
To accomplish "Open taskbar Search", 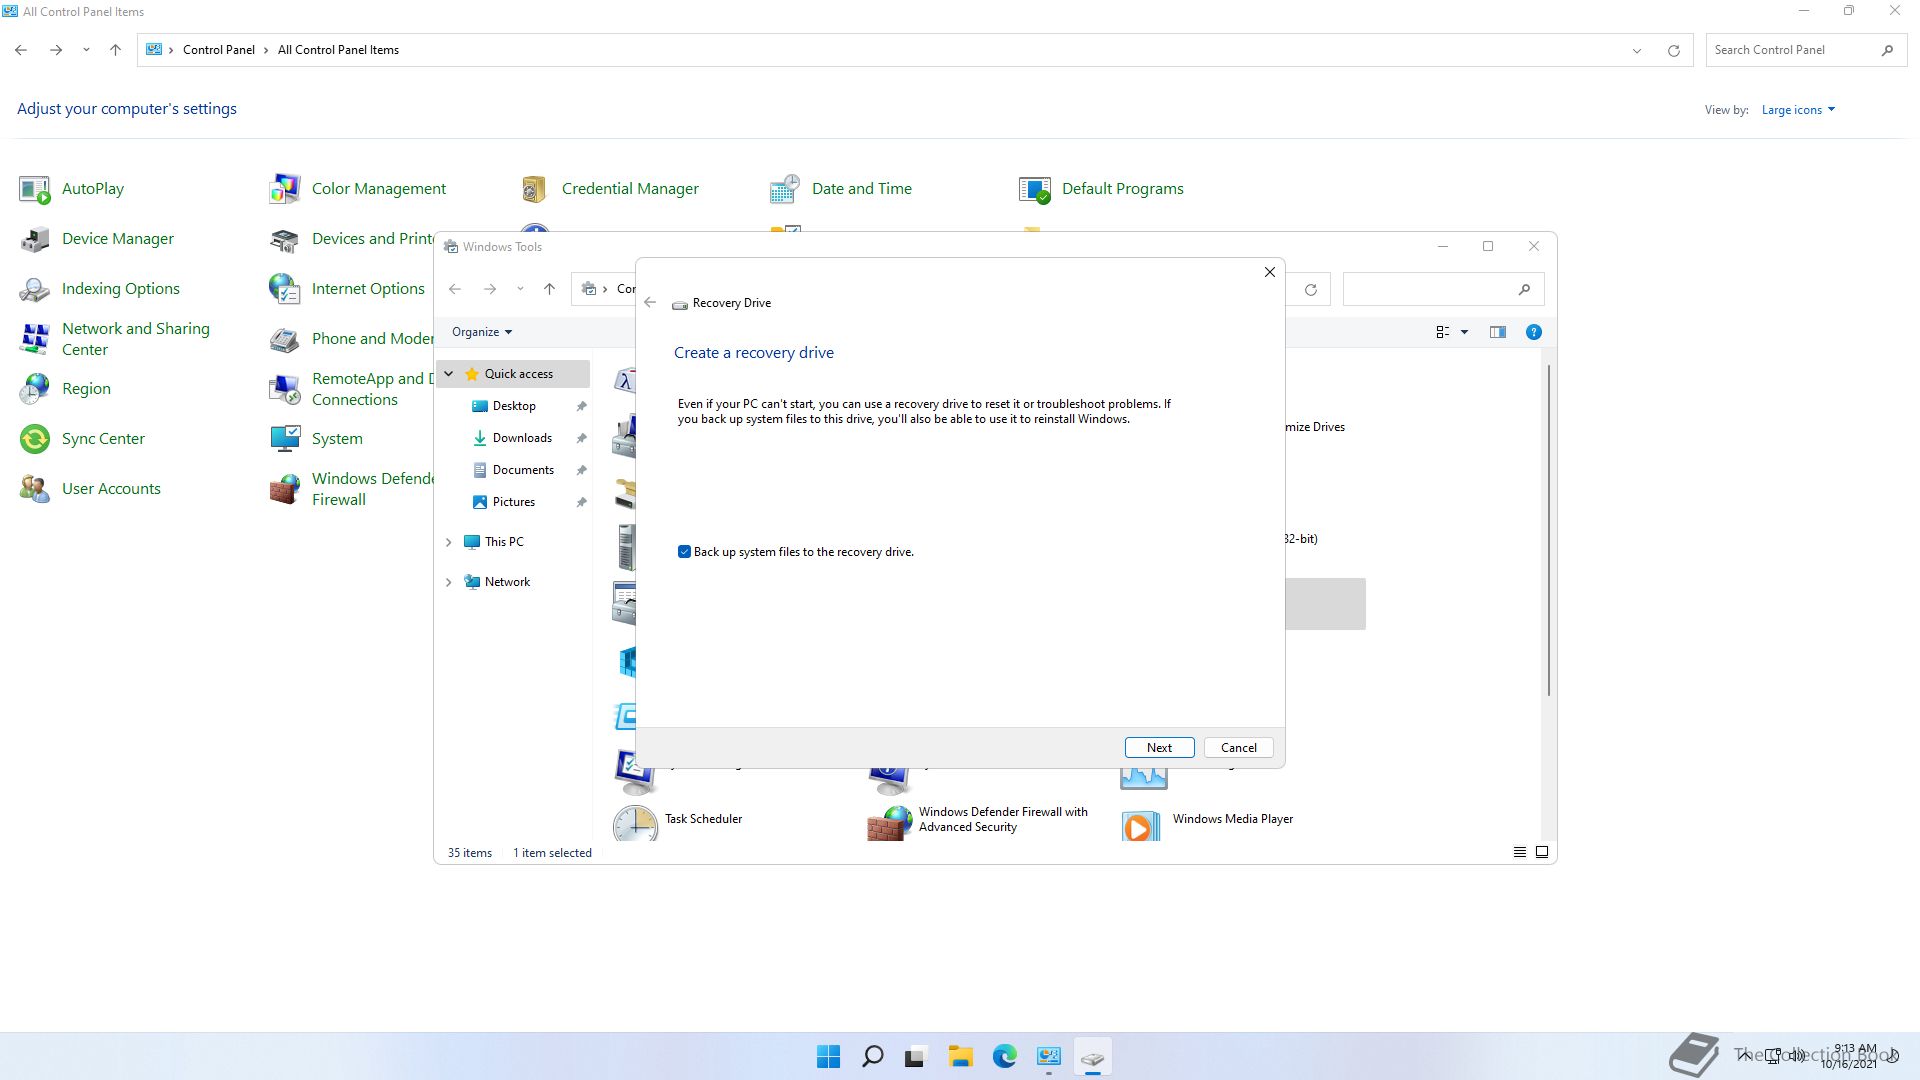I will 872,1057.
